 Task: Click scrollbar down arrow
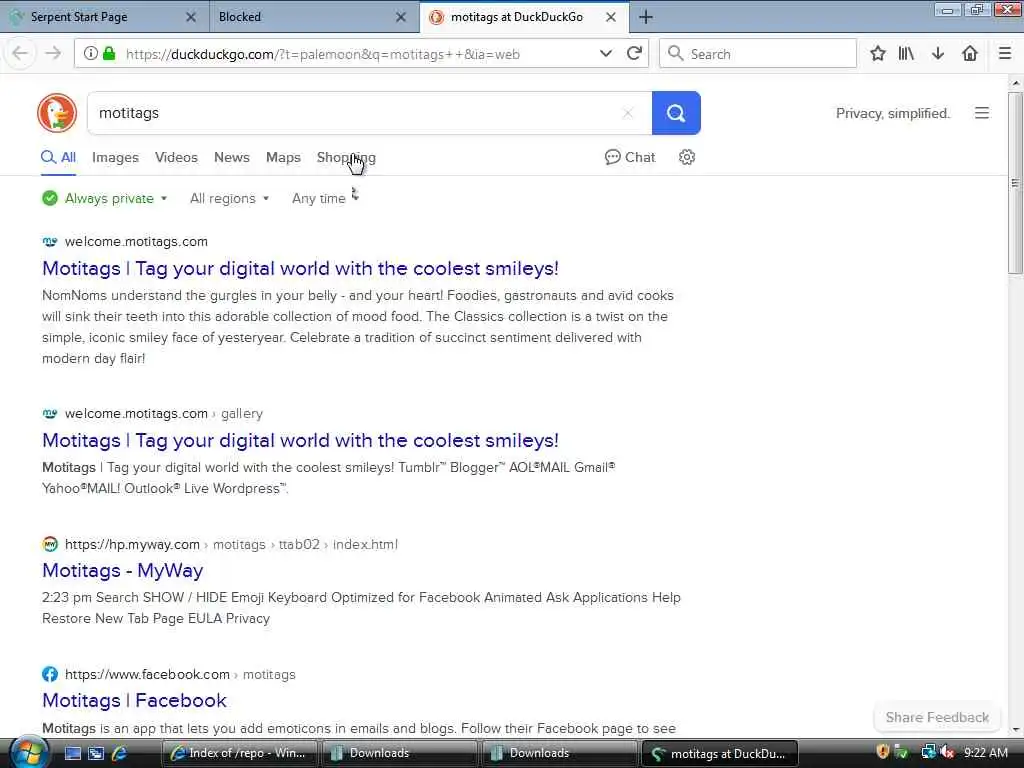[x=1015, y=729]
